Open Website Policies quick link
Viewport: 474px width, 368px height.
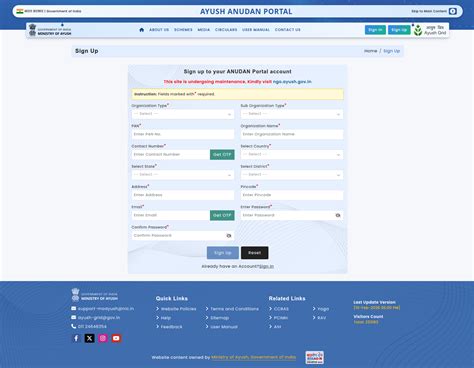click(178, 309)
